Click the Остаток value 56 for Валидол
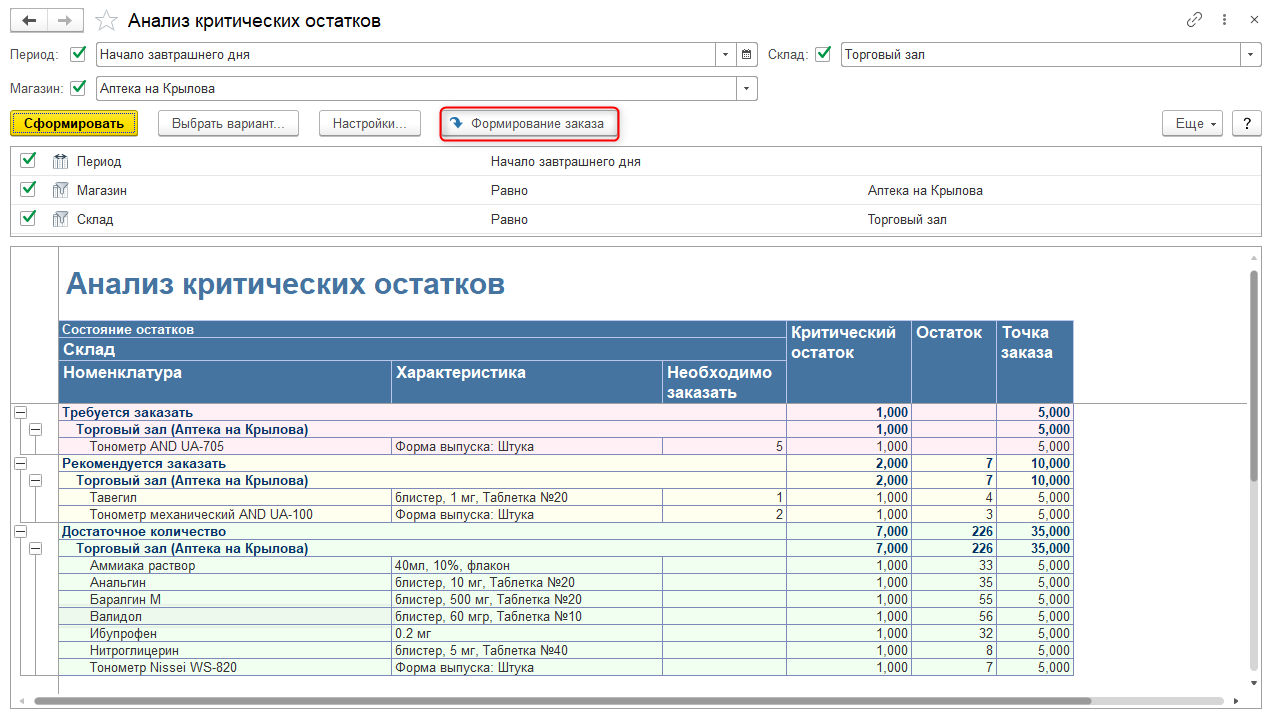The width and height of the screenshot is (1270, 717). click(954, 616)
